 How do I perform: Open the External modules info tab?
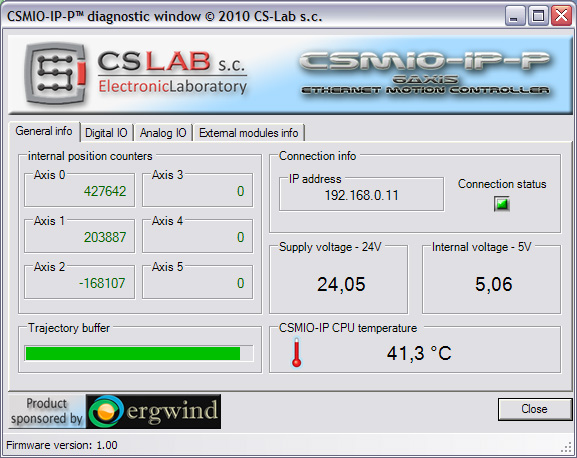pos(248,133)
